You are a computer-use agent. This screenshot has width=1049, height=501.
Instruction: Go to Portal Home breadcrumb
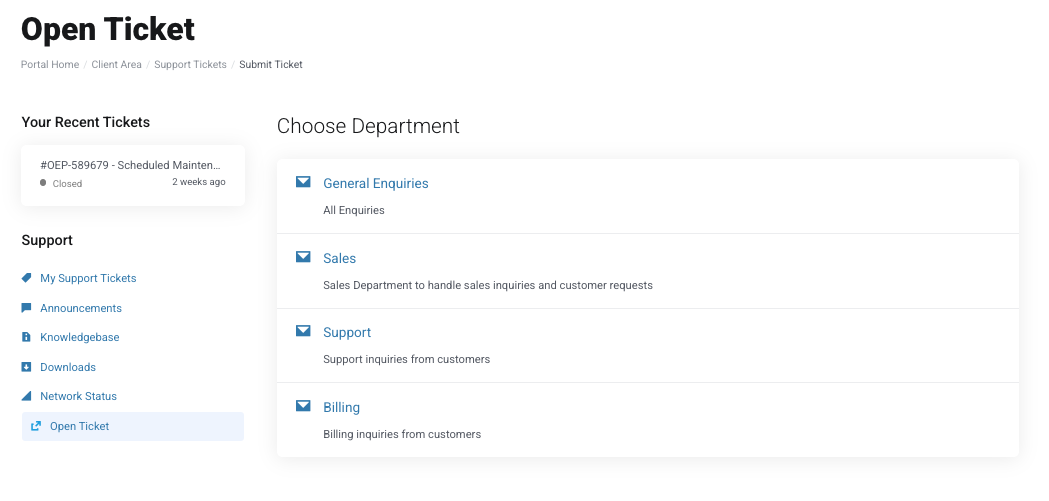pos(50,64)
